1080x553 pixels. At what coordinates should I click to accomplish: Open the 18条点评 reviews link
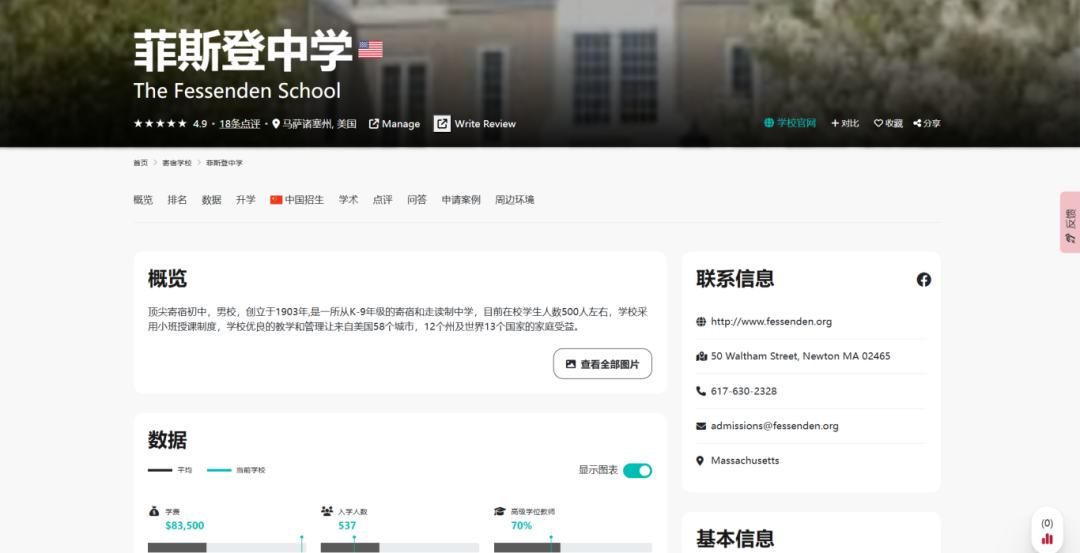[x=240, y=124]
